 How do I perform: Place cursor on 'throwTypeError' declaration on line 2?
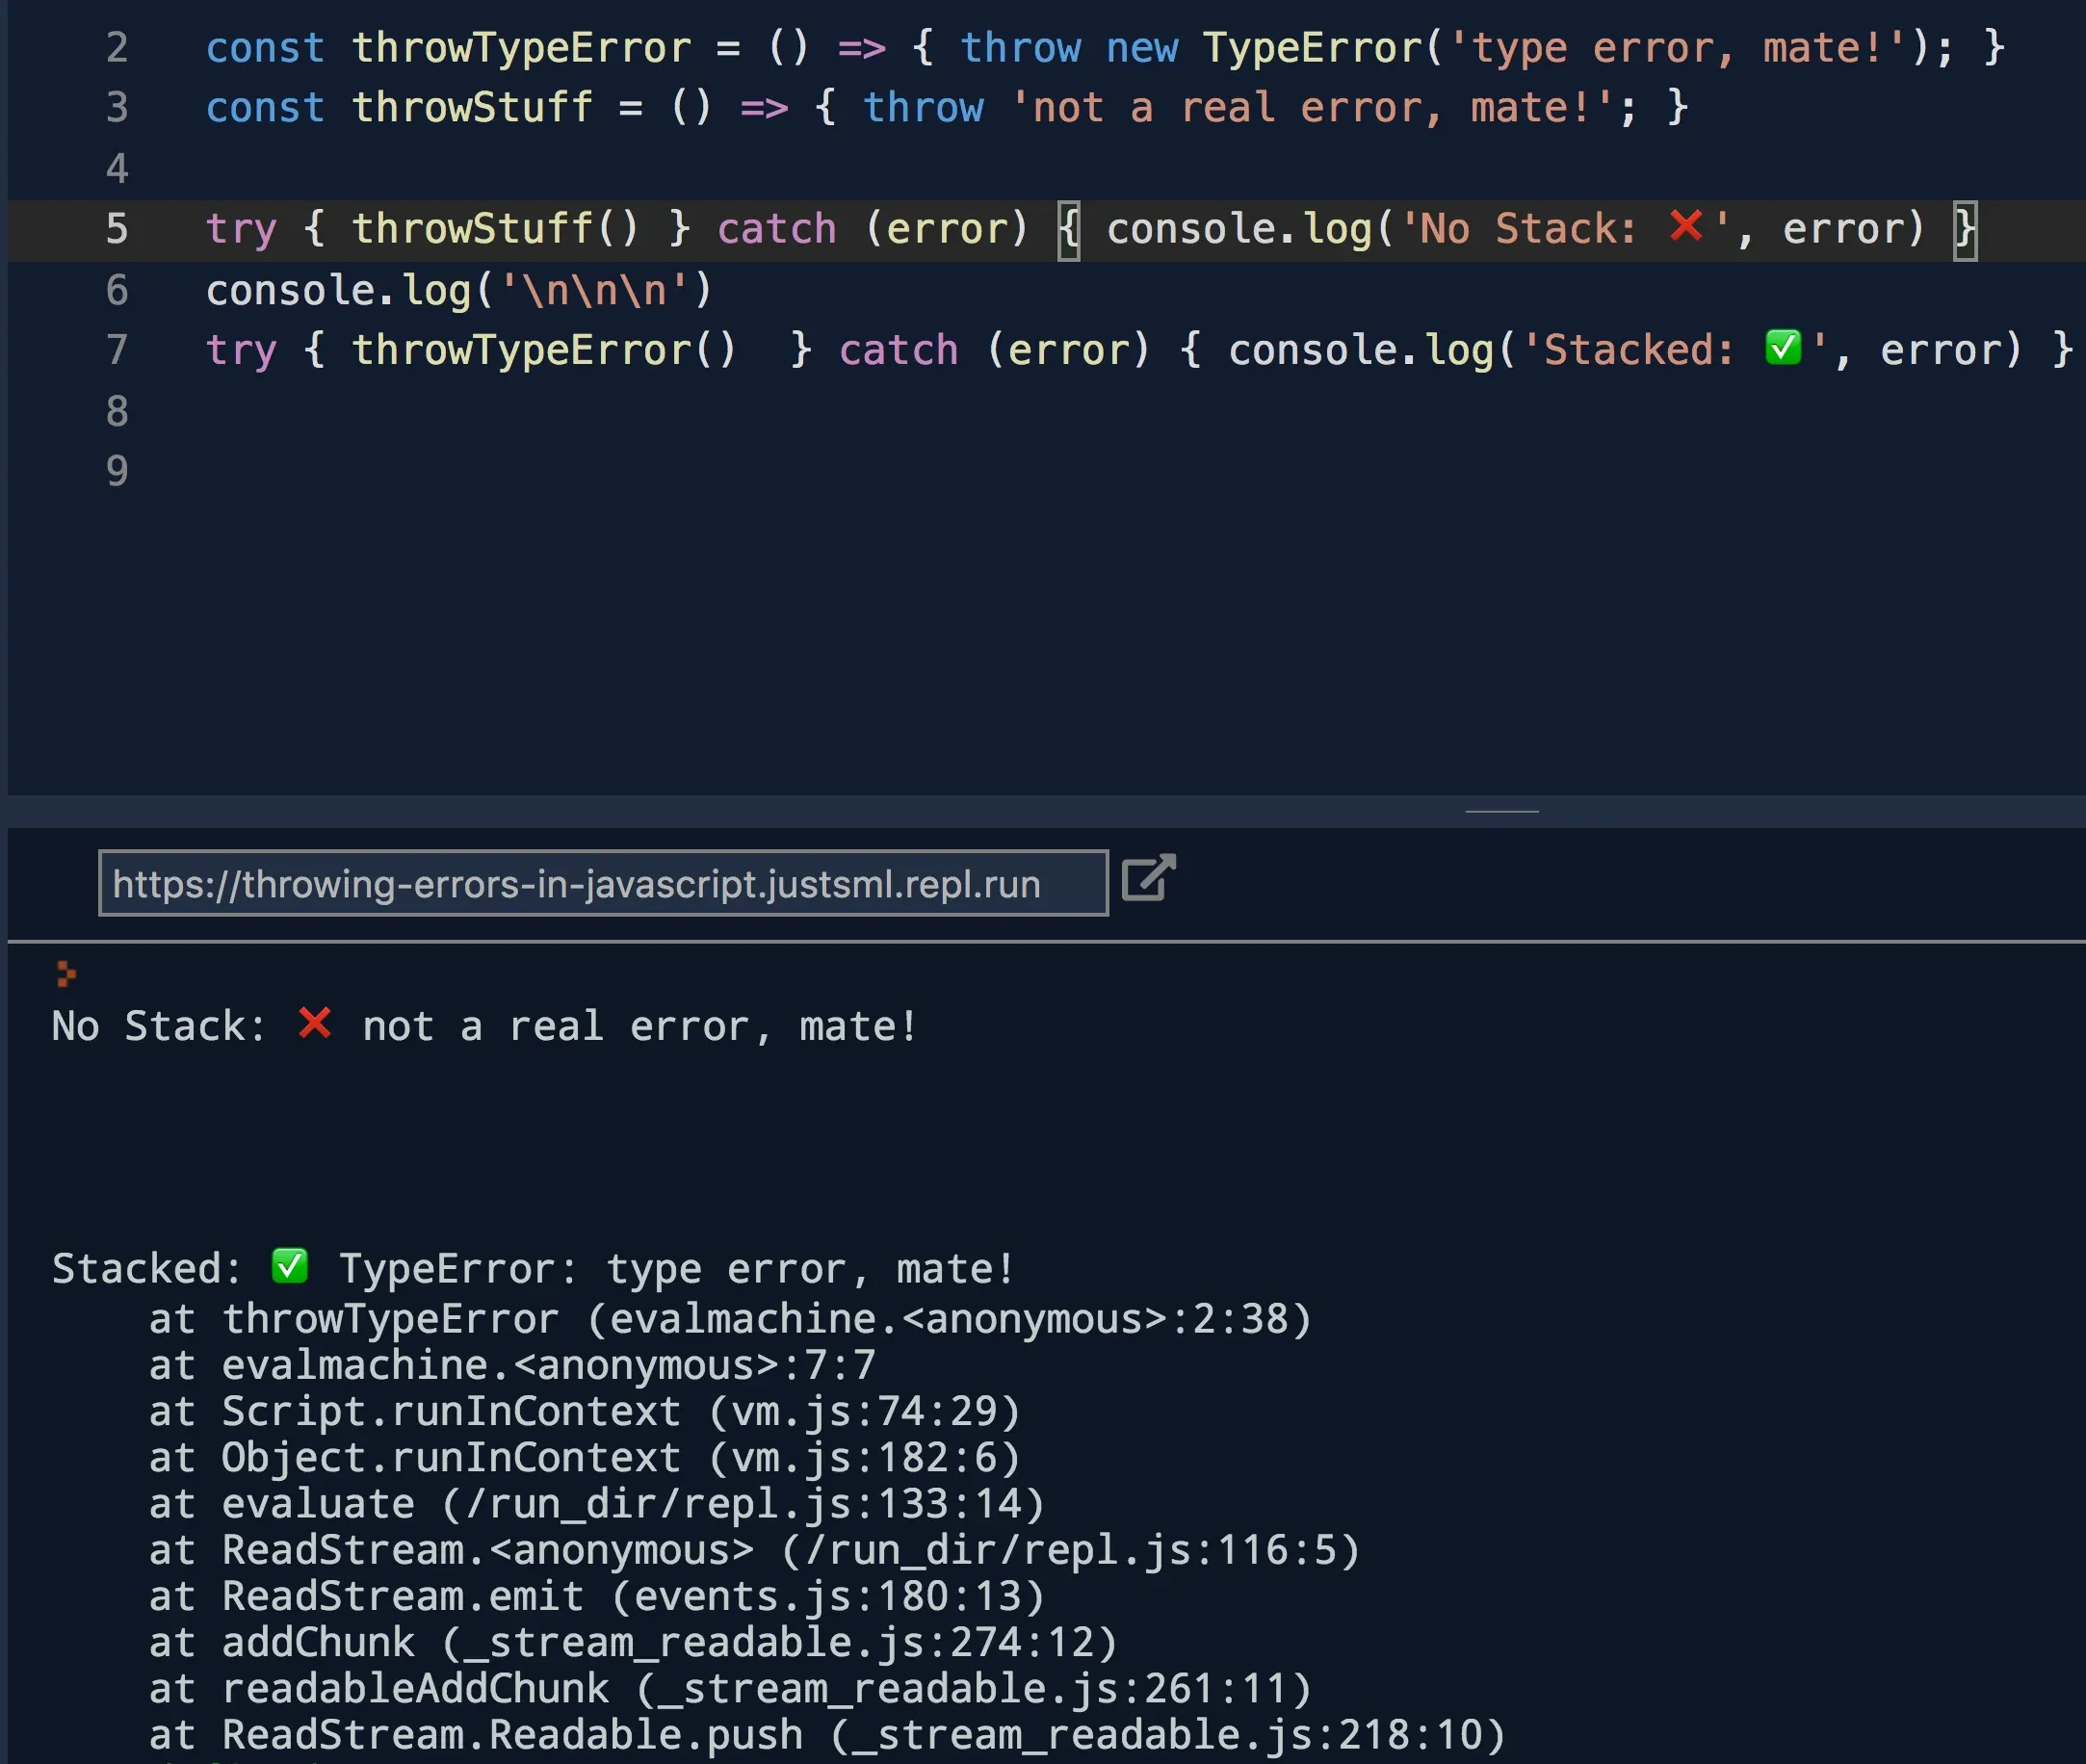click(x=521, y=48)
